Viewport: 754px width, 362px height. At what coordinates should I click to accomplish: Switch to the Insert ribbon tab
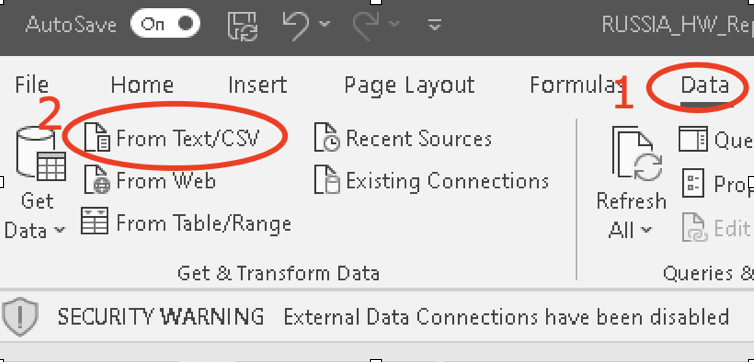(x=257, y=85)
